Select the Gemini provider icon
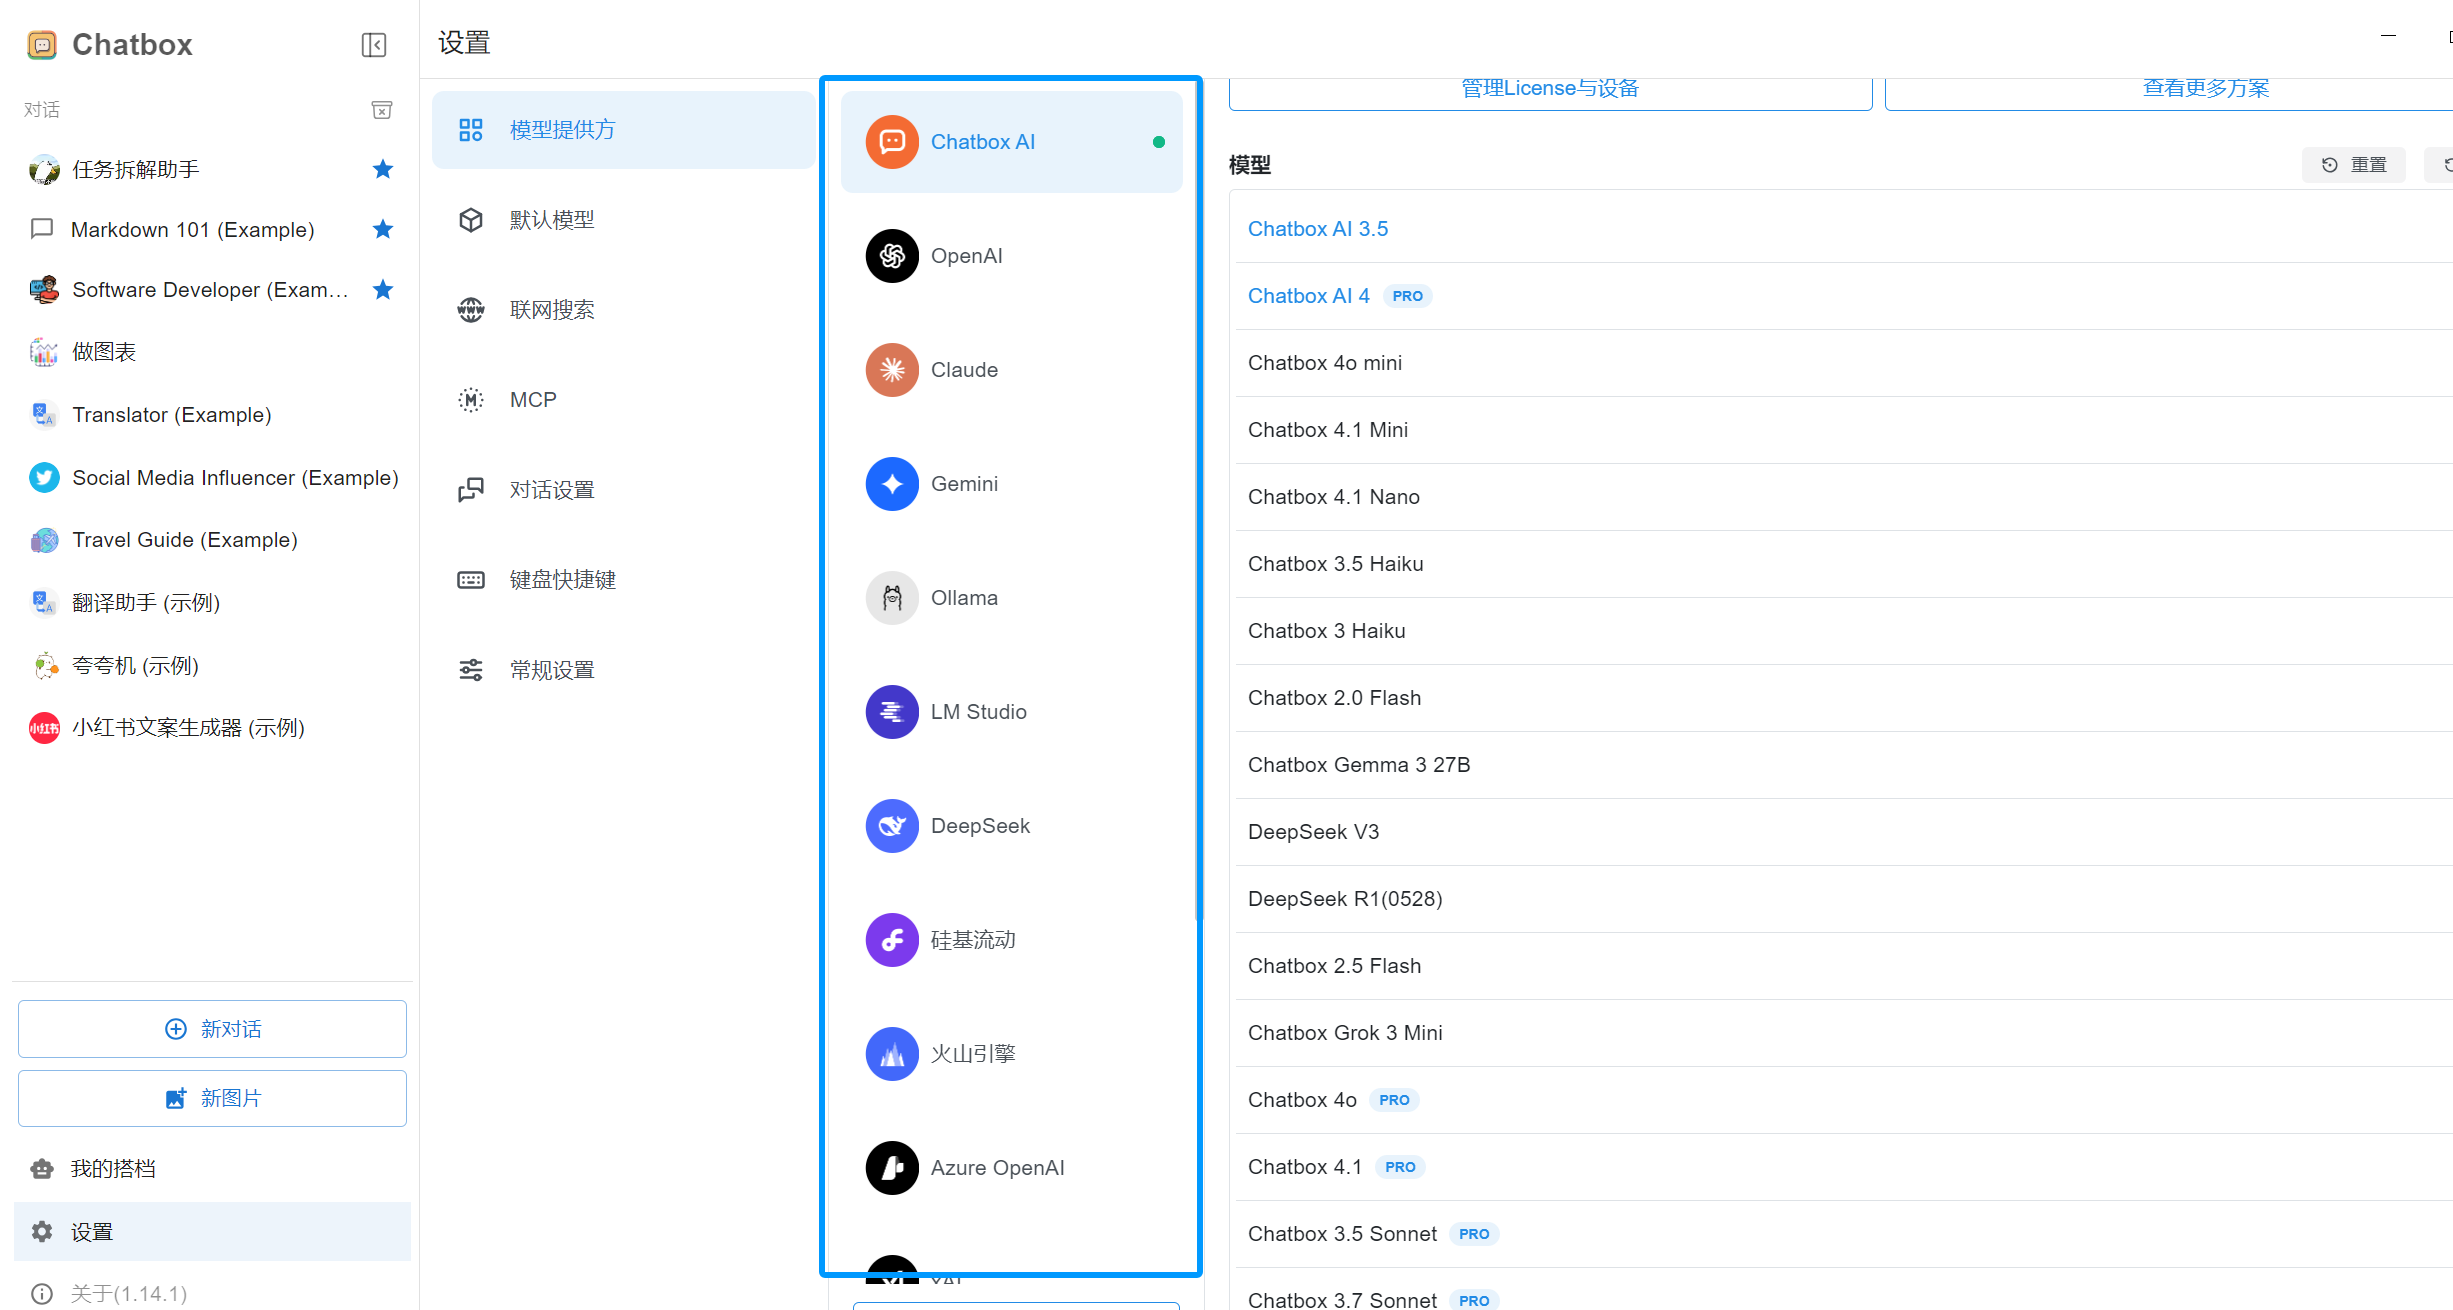This screenshot has width=2453, height=1310. [892, 484]
